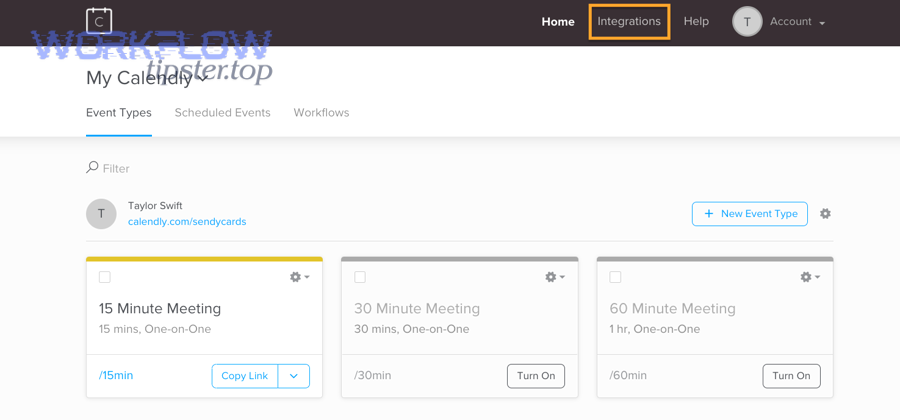
Task: Turn On the 60 Minute Meeting
Action: (792, 376)
